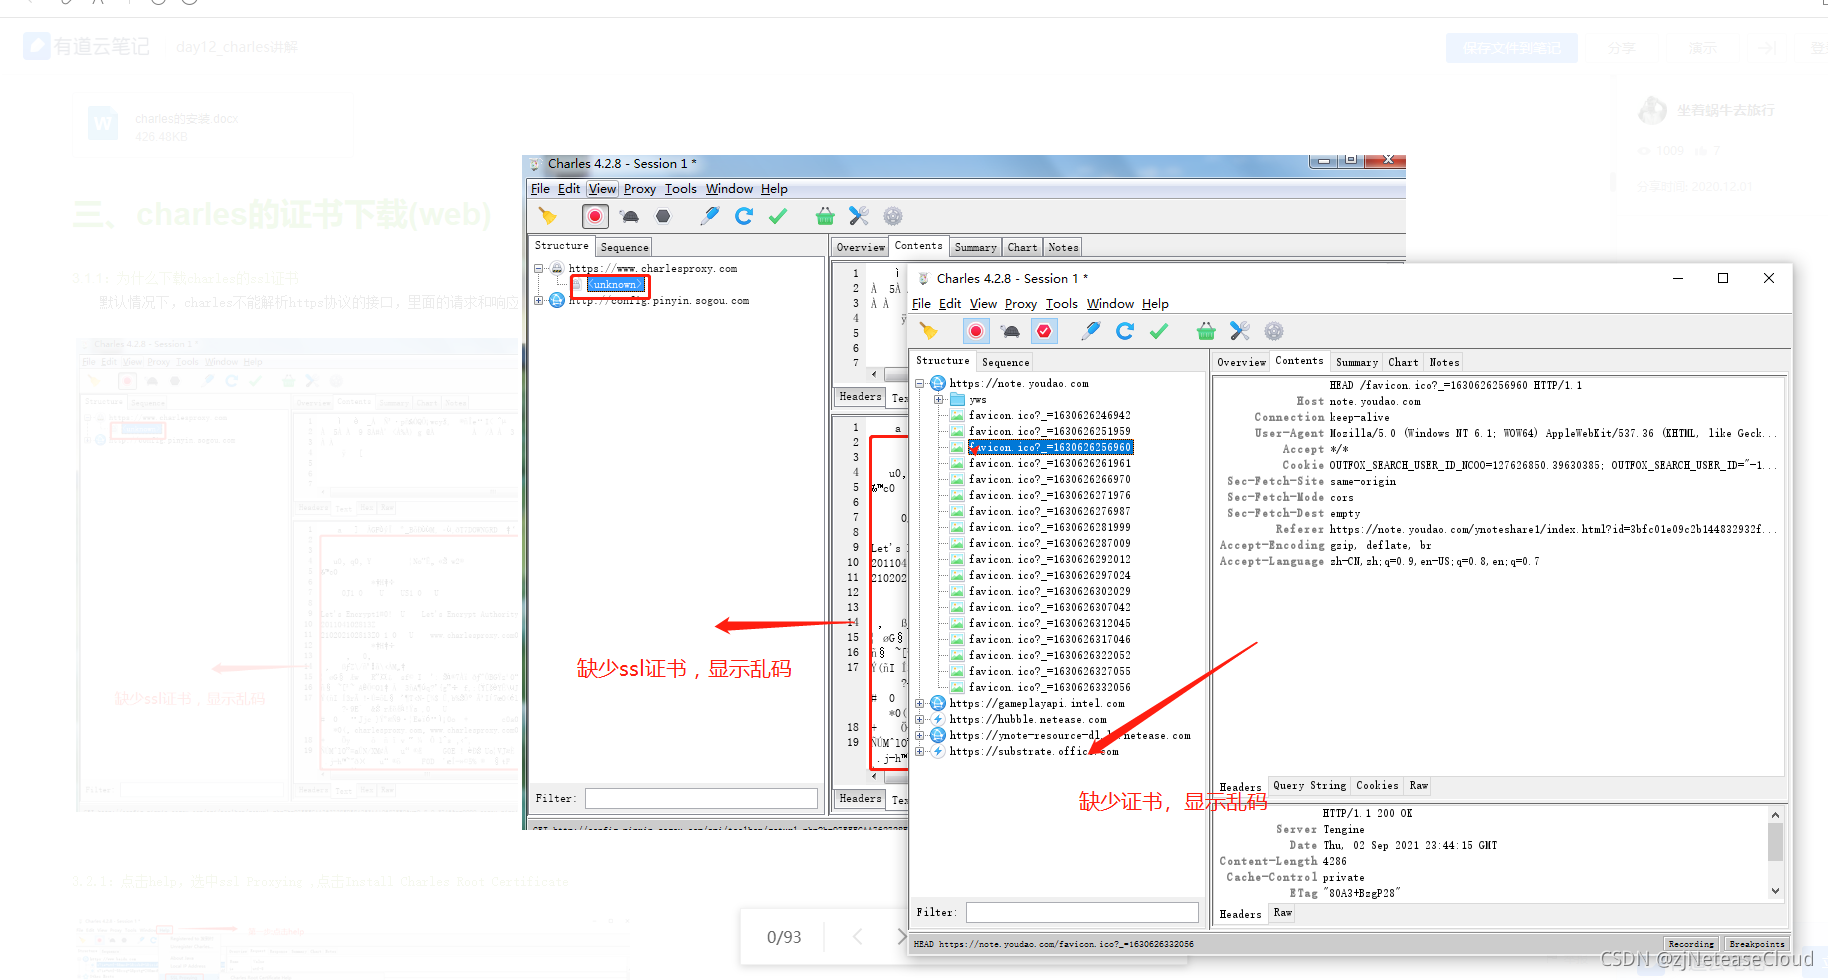Expand the https://substrate.office.com node
The image size is (1828, 980).
pyautogui.click(x=920, y=752)
